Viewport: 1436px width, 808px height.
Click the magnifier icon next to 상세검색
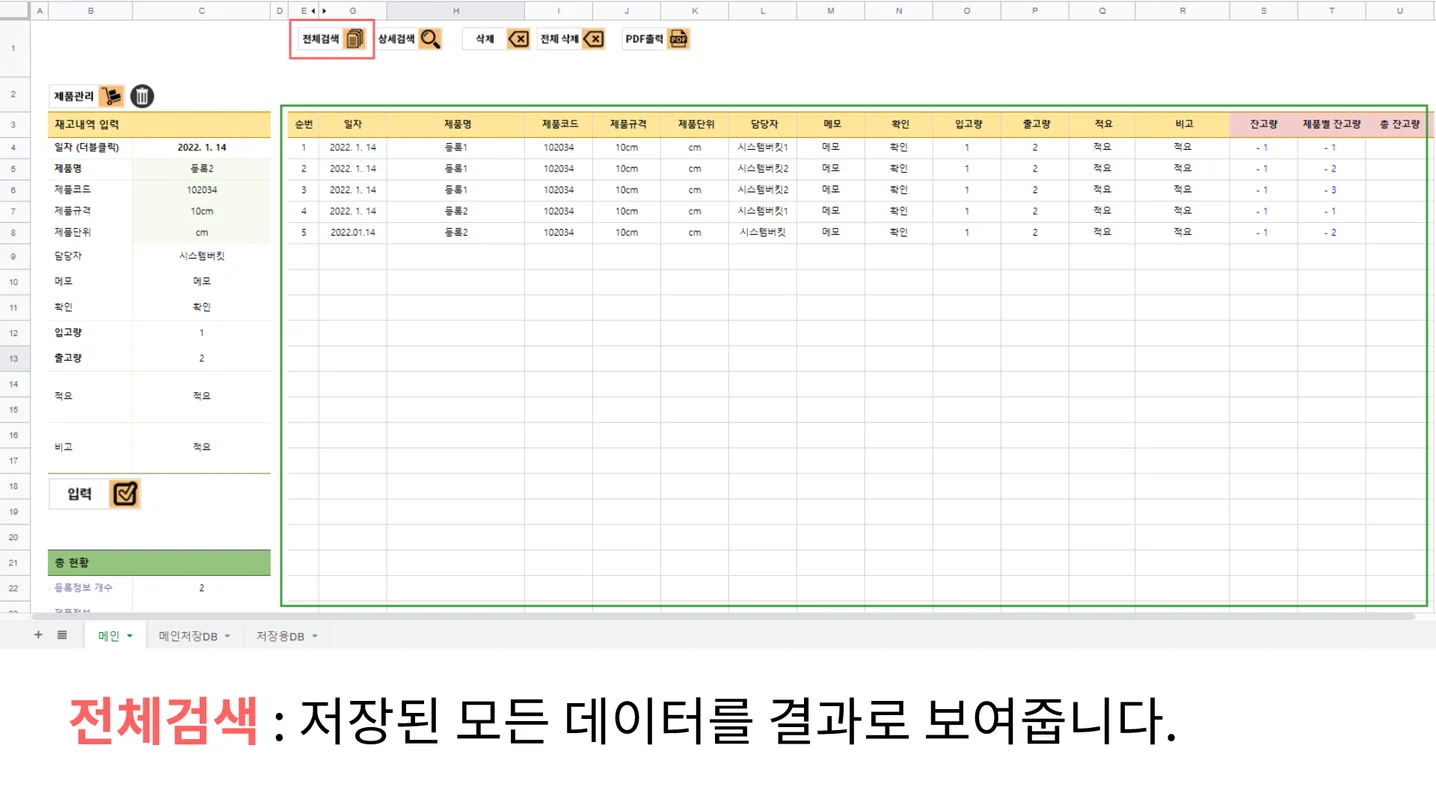430,40
